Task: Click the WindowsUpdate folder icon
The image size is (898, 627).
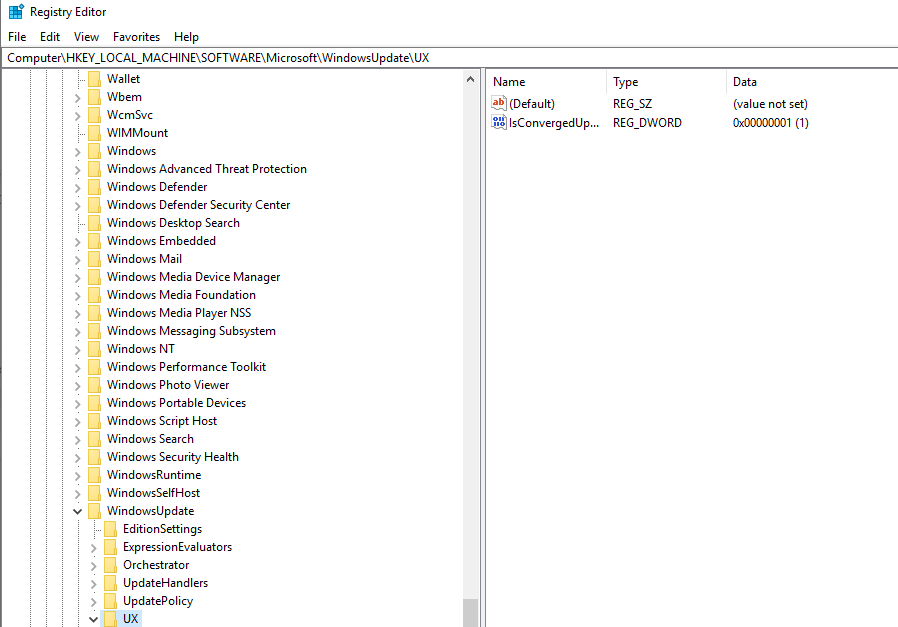Action: tap(94, 511)
